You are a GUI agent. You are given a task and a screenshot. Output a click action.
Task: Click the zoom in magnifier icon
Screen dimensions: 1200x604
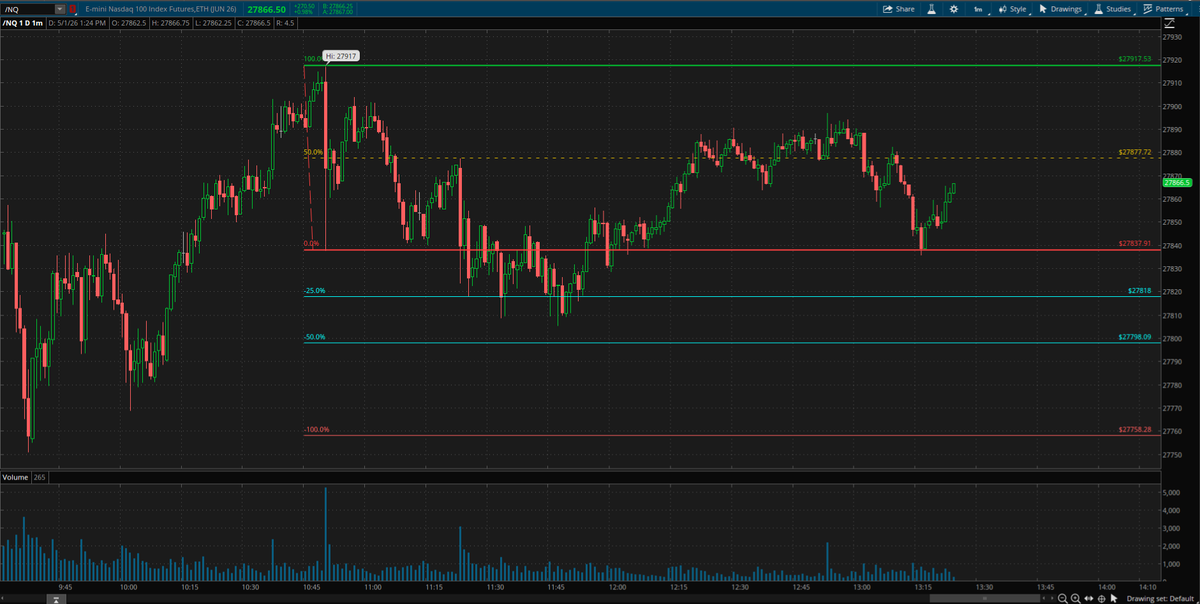pos(1075,598)
